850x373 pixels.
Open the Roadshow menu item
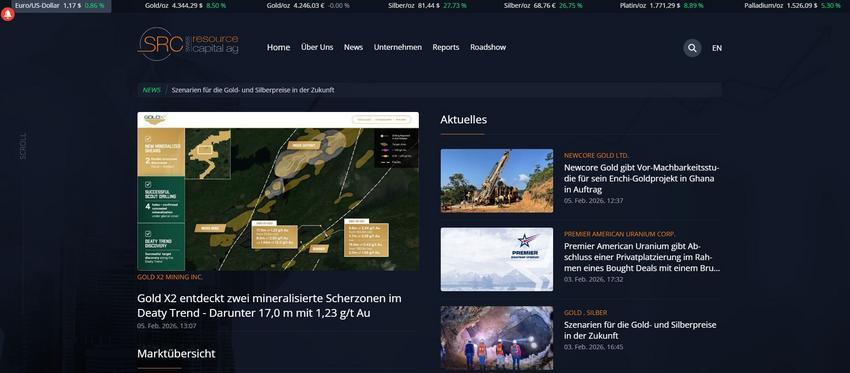click(488, 47)
